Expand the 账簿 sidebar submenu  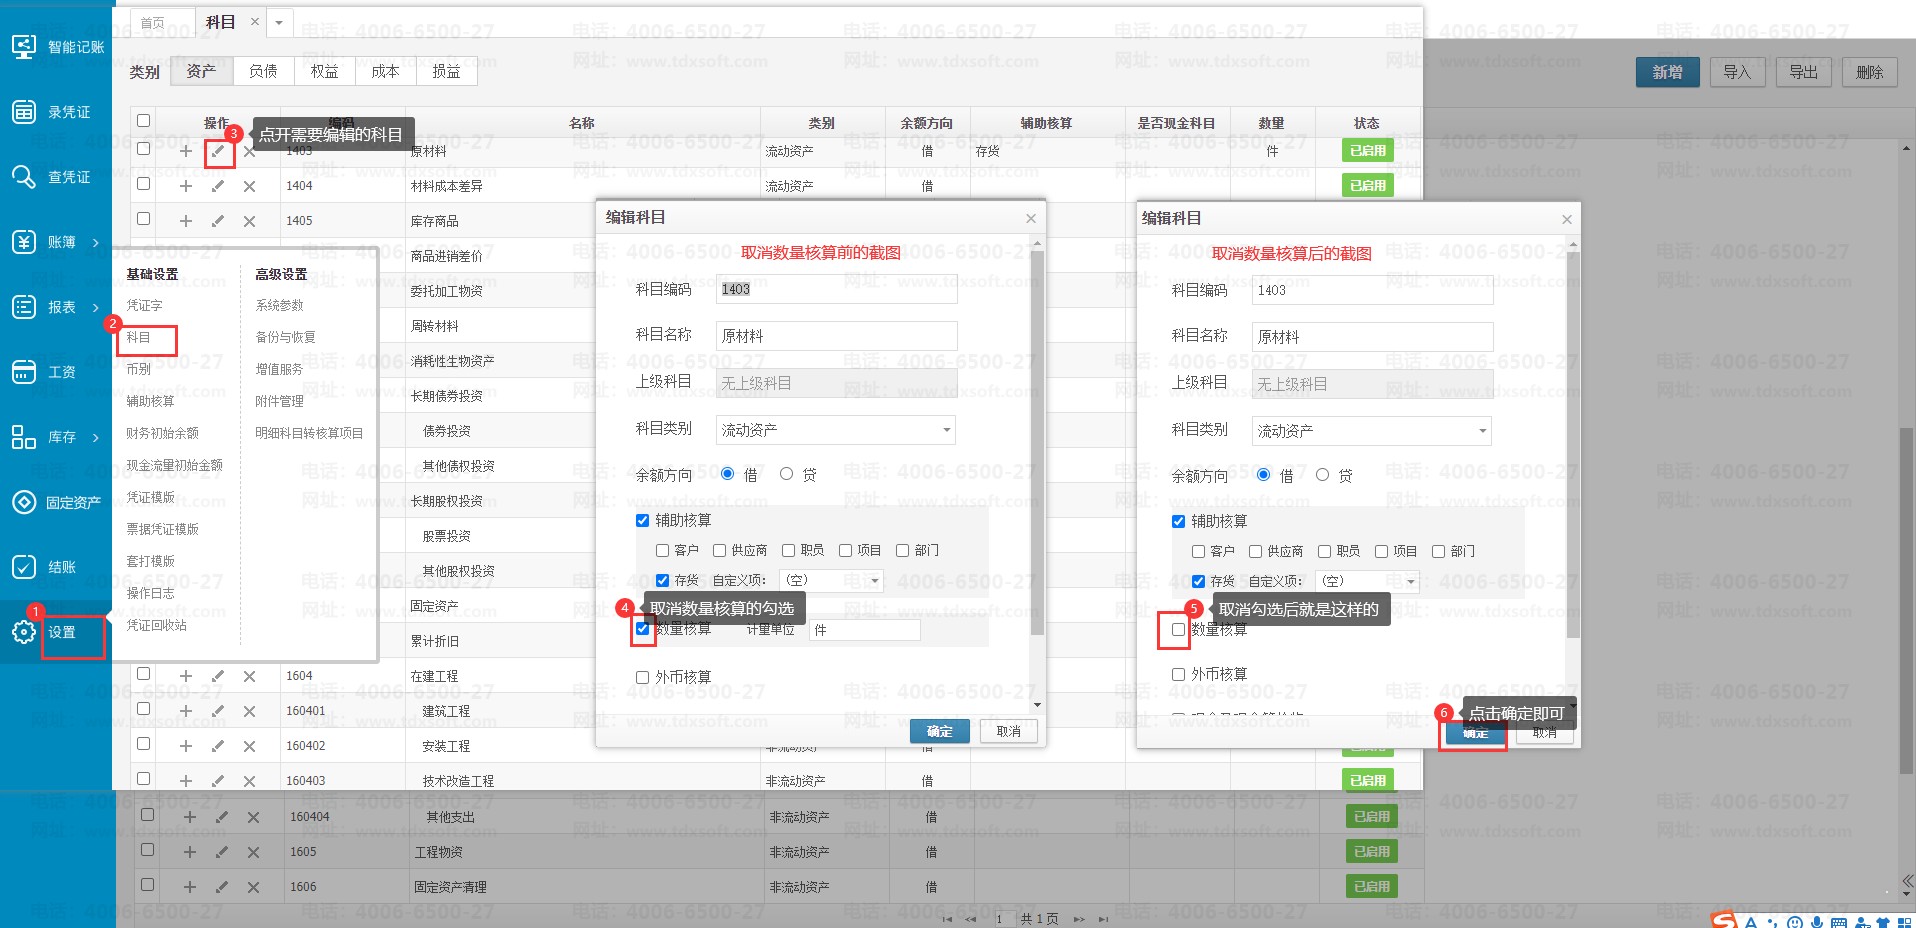(x=61, y=242)
